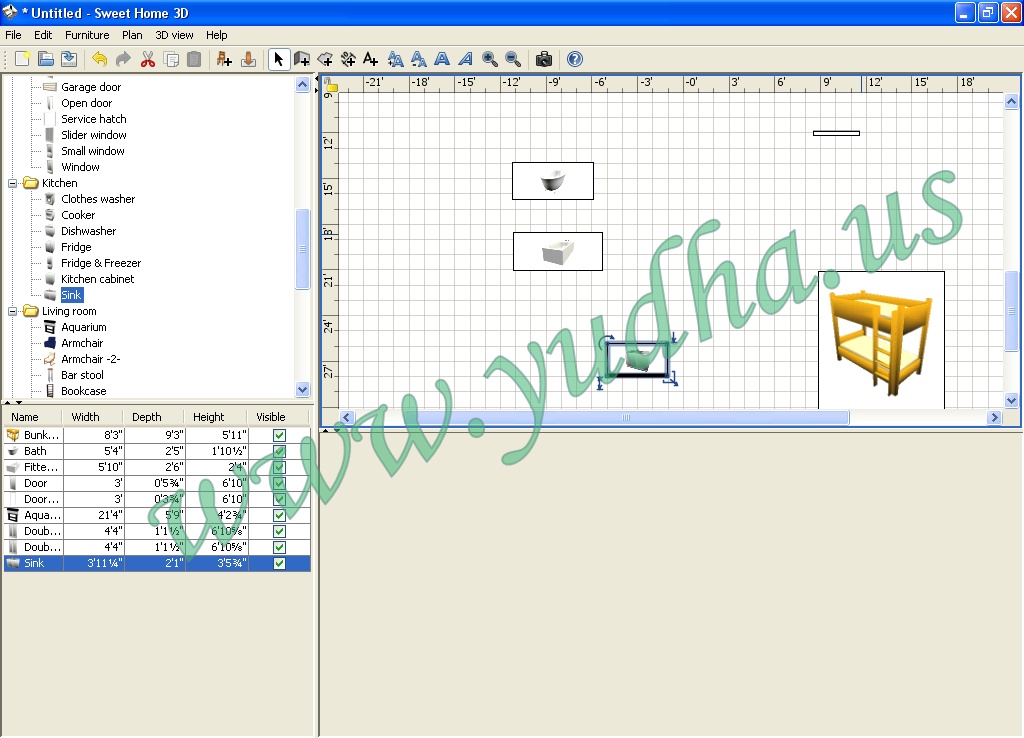Choose the Create rooms tool

click(325, 59)
